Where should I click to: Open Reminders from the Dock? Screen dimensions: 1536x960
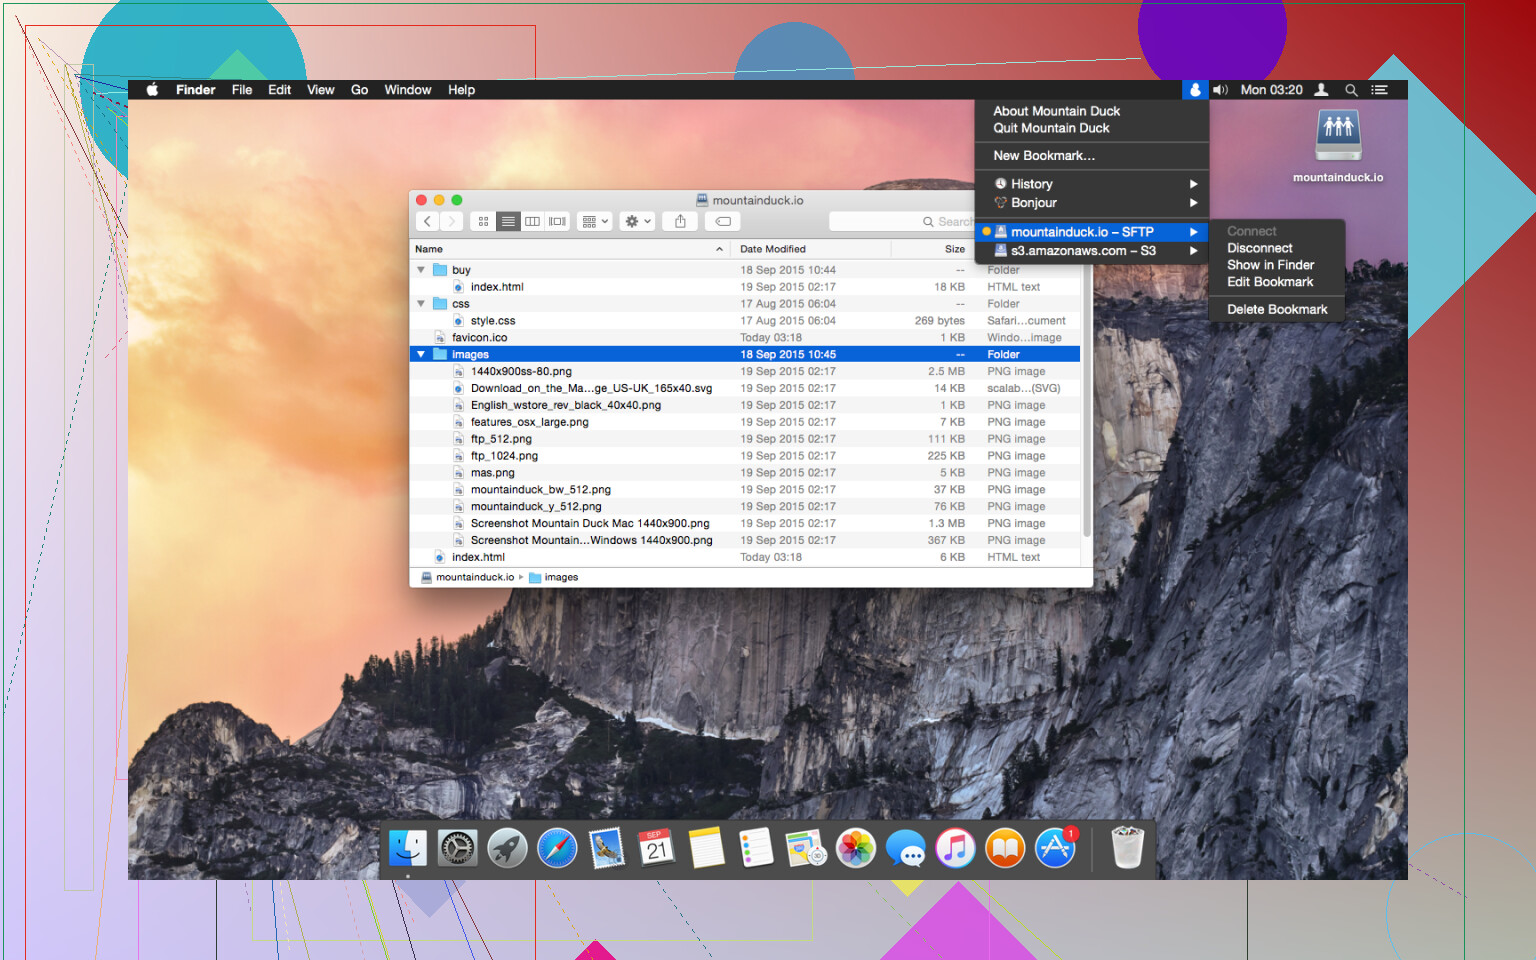756,849
